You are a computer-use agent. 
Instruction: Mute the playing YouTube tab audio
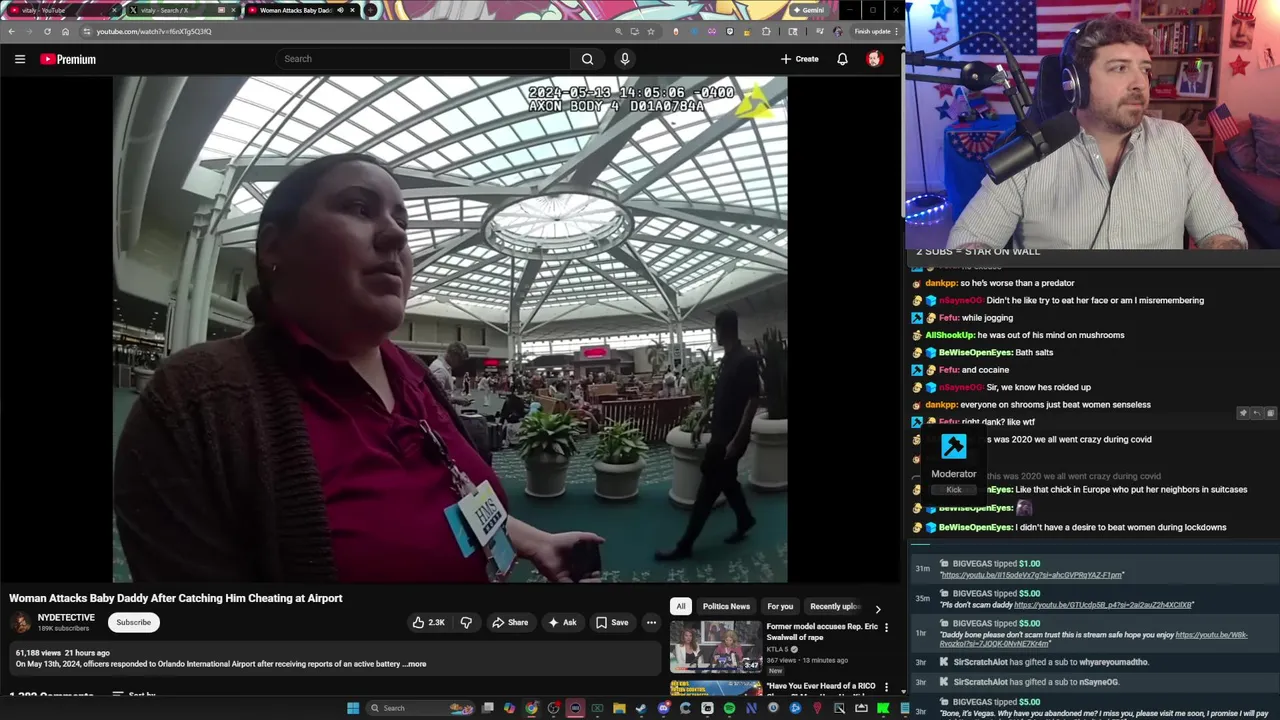pyautogui.click(x=340, y=11)
